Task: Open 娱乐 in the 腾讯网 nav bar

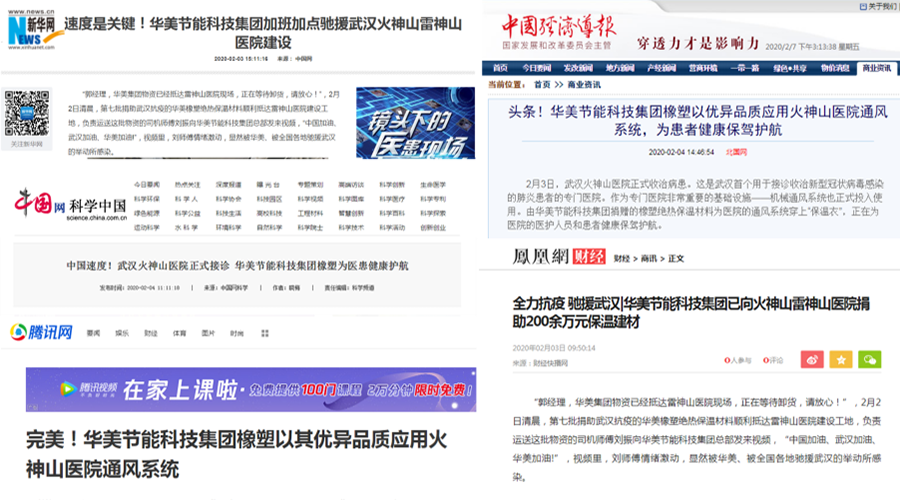Action: (122, 334)
